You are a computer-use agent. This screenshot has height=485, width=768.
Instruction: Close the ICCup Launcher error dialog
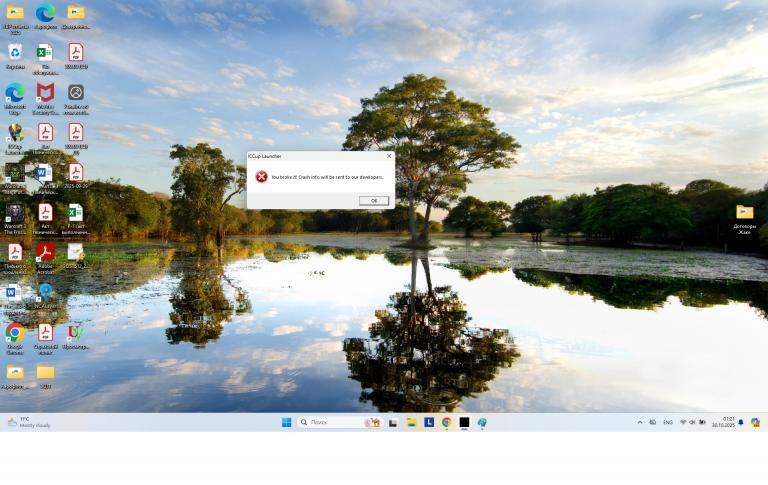pos(389,156)
